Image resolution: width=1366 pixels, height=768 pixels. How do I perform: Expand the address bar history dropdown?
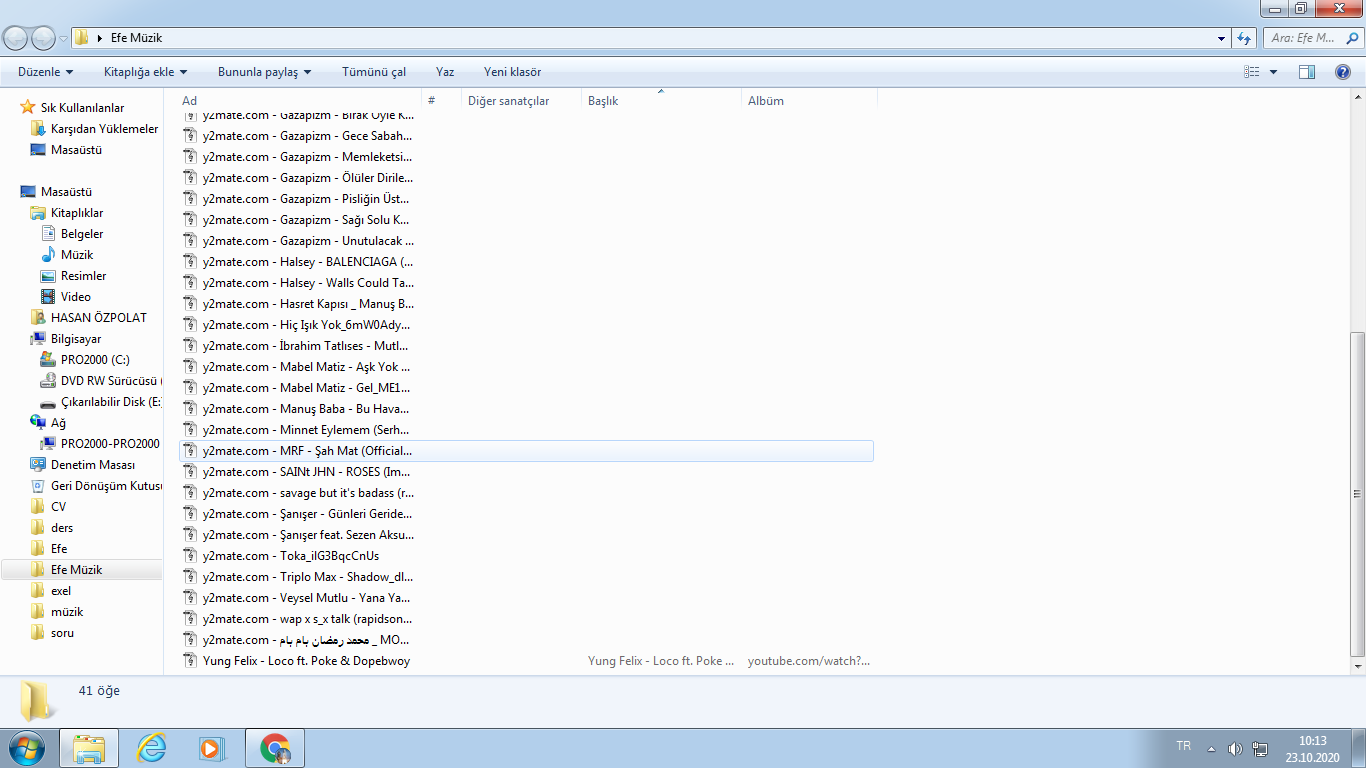click(1222, 38)
